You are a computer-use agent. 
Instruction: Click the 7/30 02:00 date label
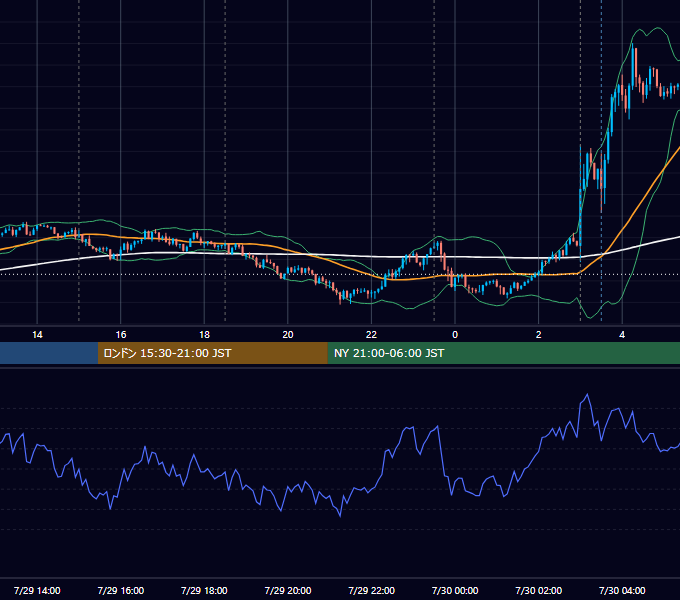539,590
